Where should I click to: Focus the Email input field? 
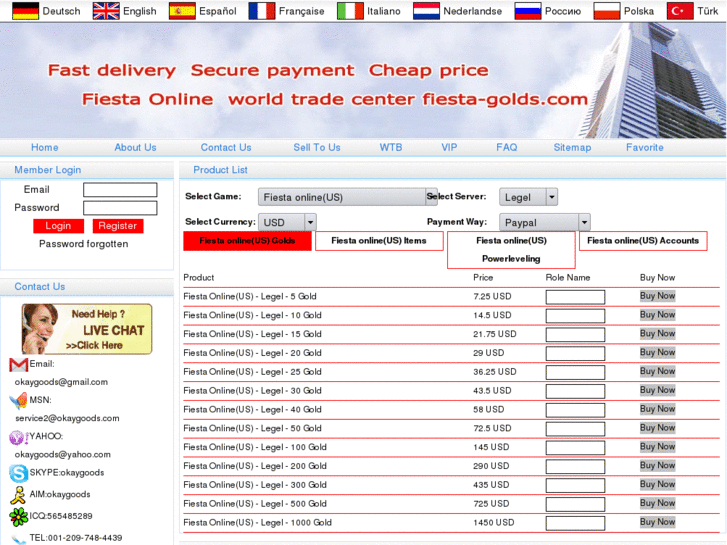pos(120,190)
